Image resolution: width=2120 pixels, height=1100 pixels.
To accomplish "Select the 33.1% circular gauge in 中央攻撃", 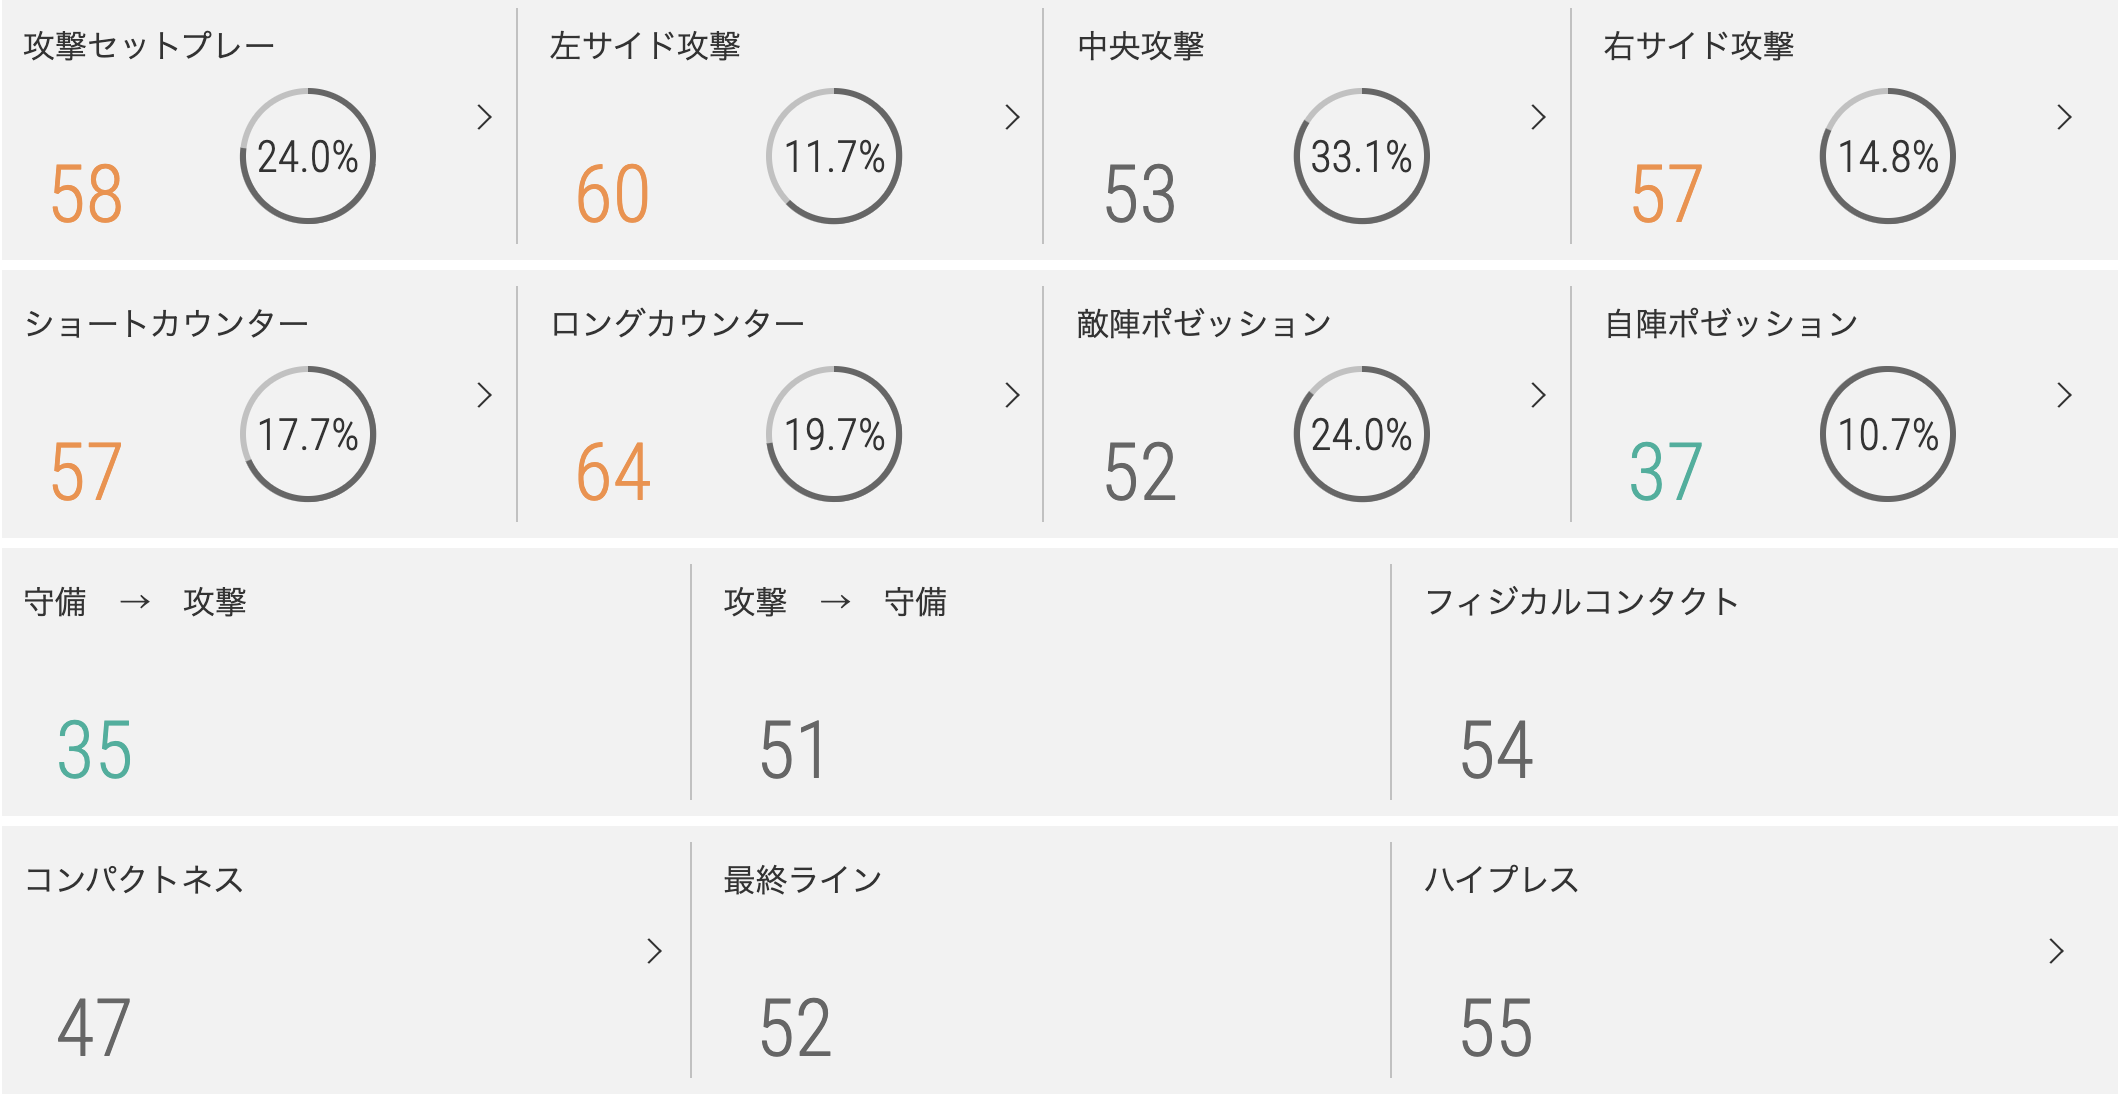I will pos(1361,156).
